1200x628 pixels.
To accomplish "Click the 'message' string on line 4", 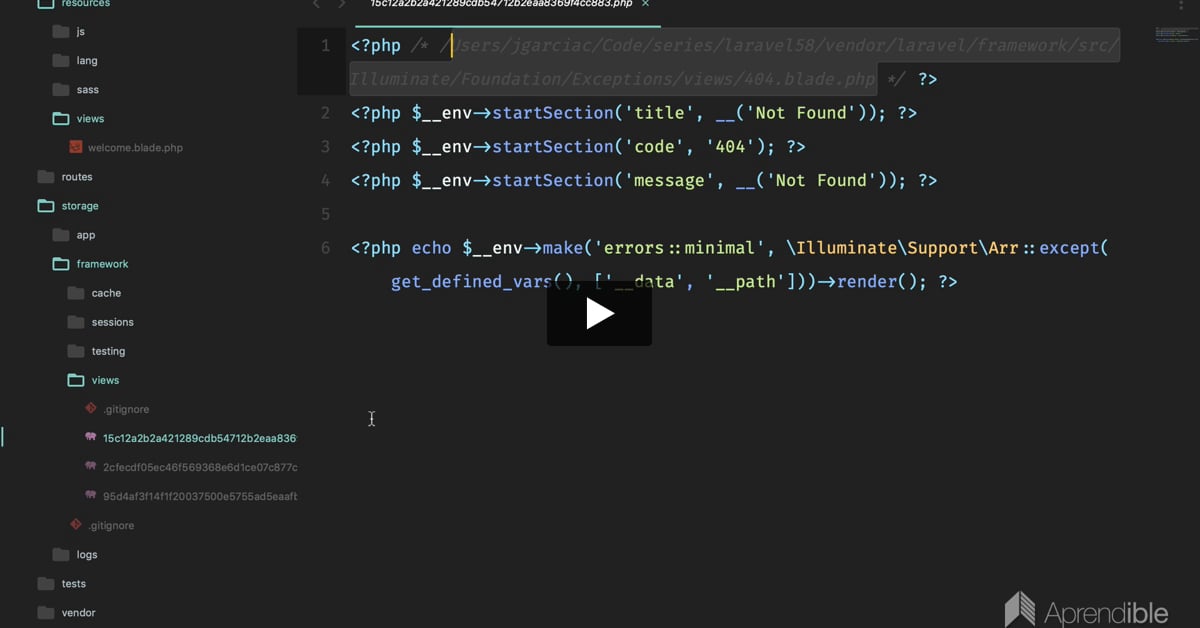I will [x=670, y=181].
